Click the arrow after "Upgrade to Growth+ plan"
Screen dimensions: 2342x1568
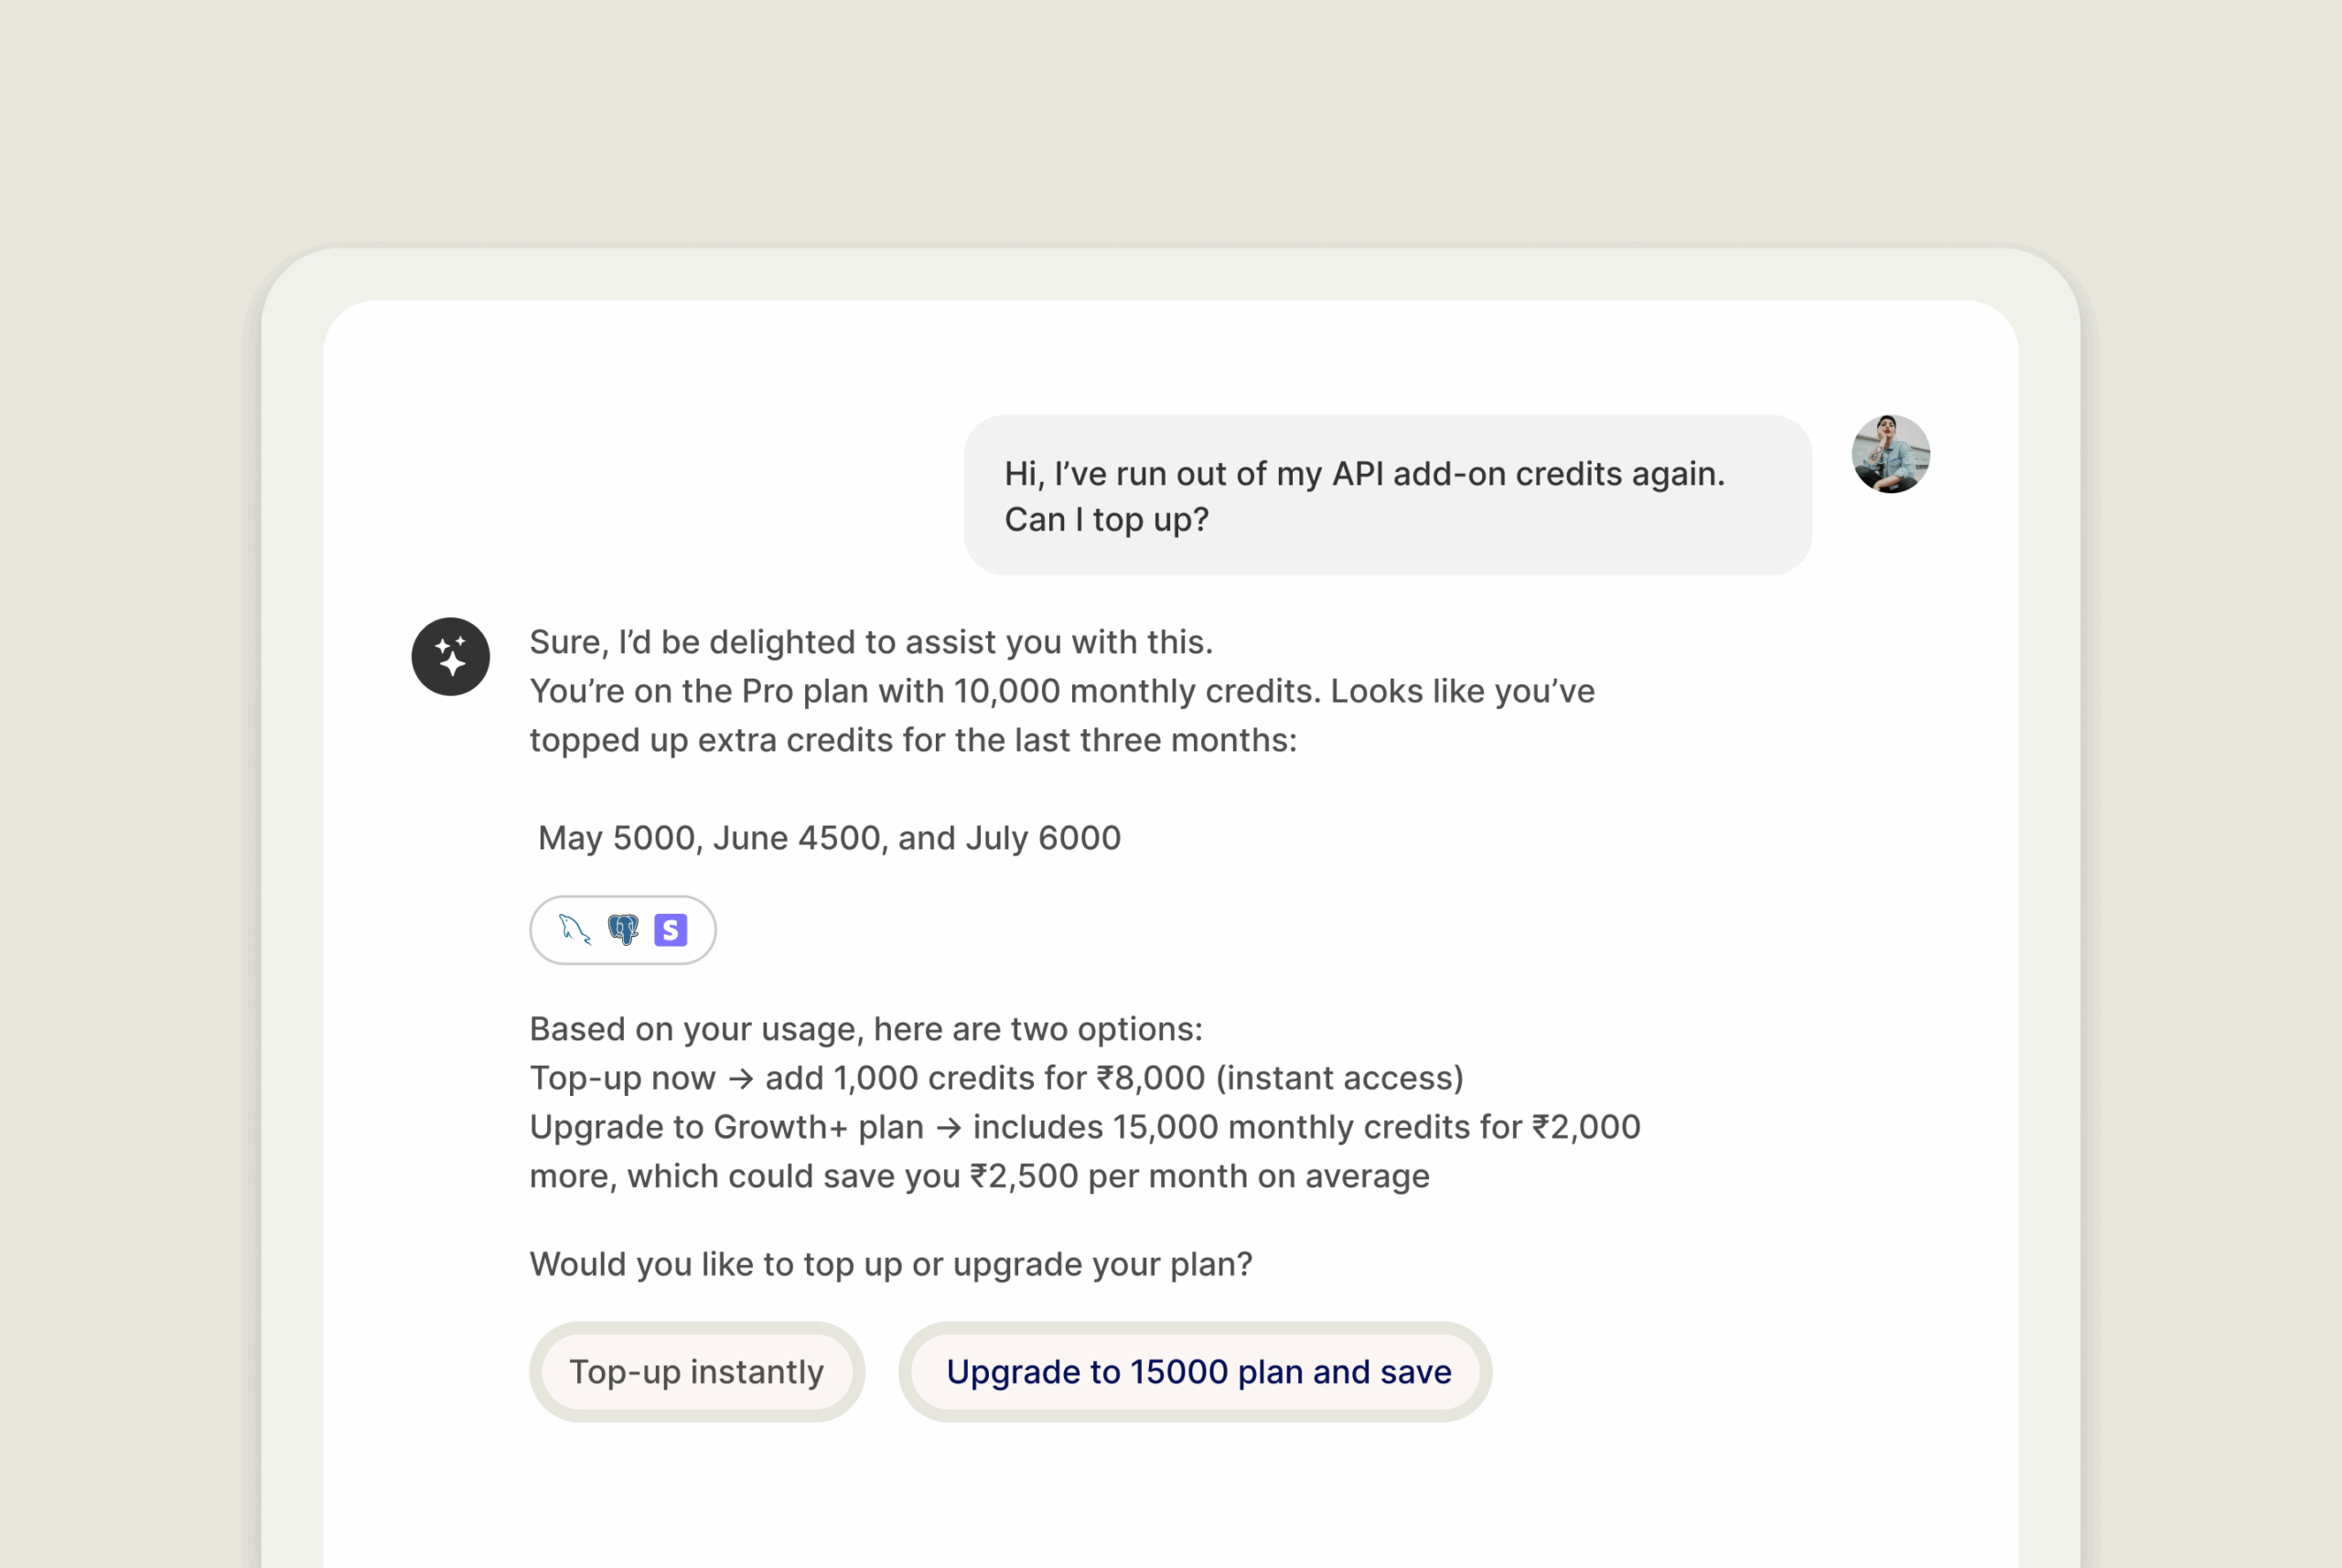tap(949, 1128)
